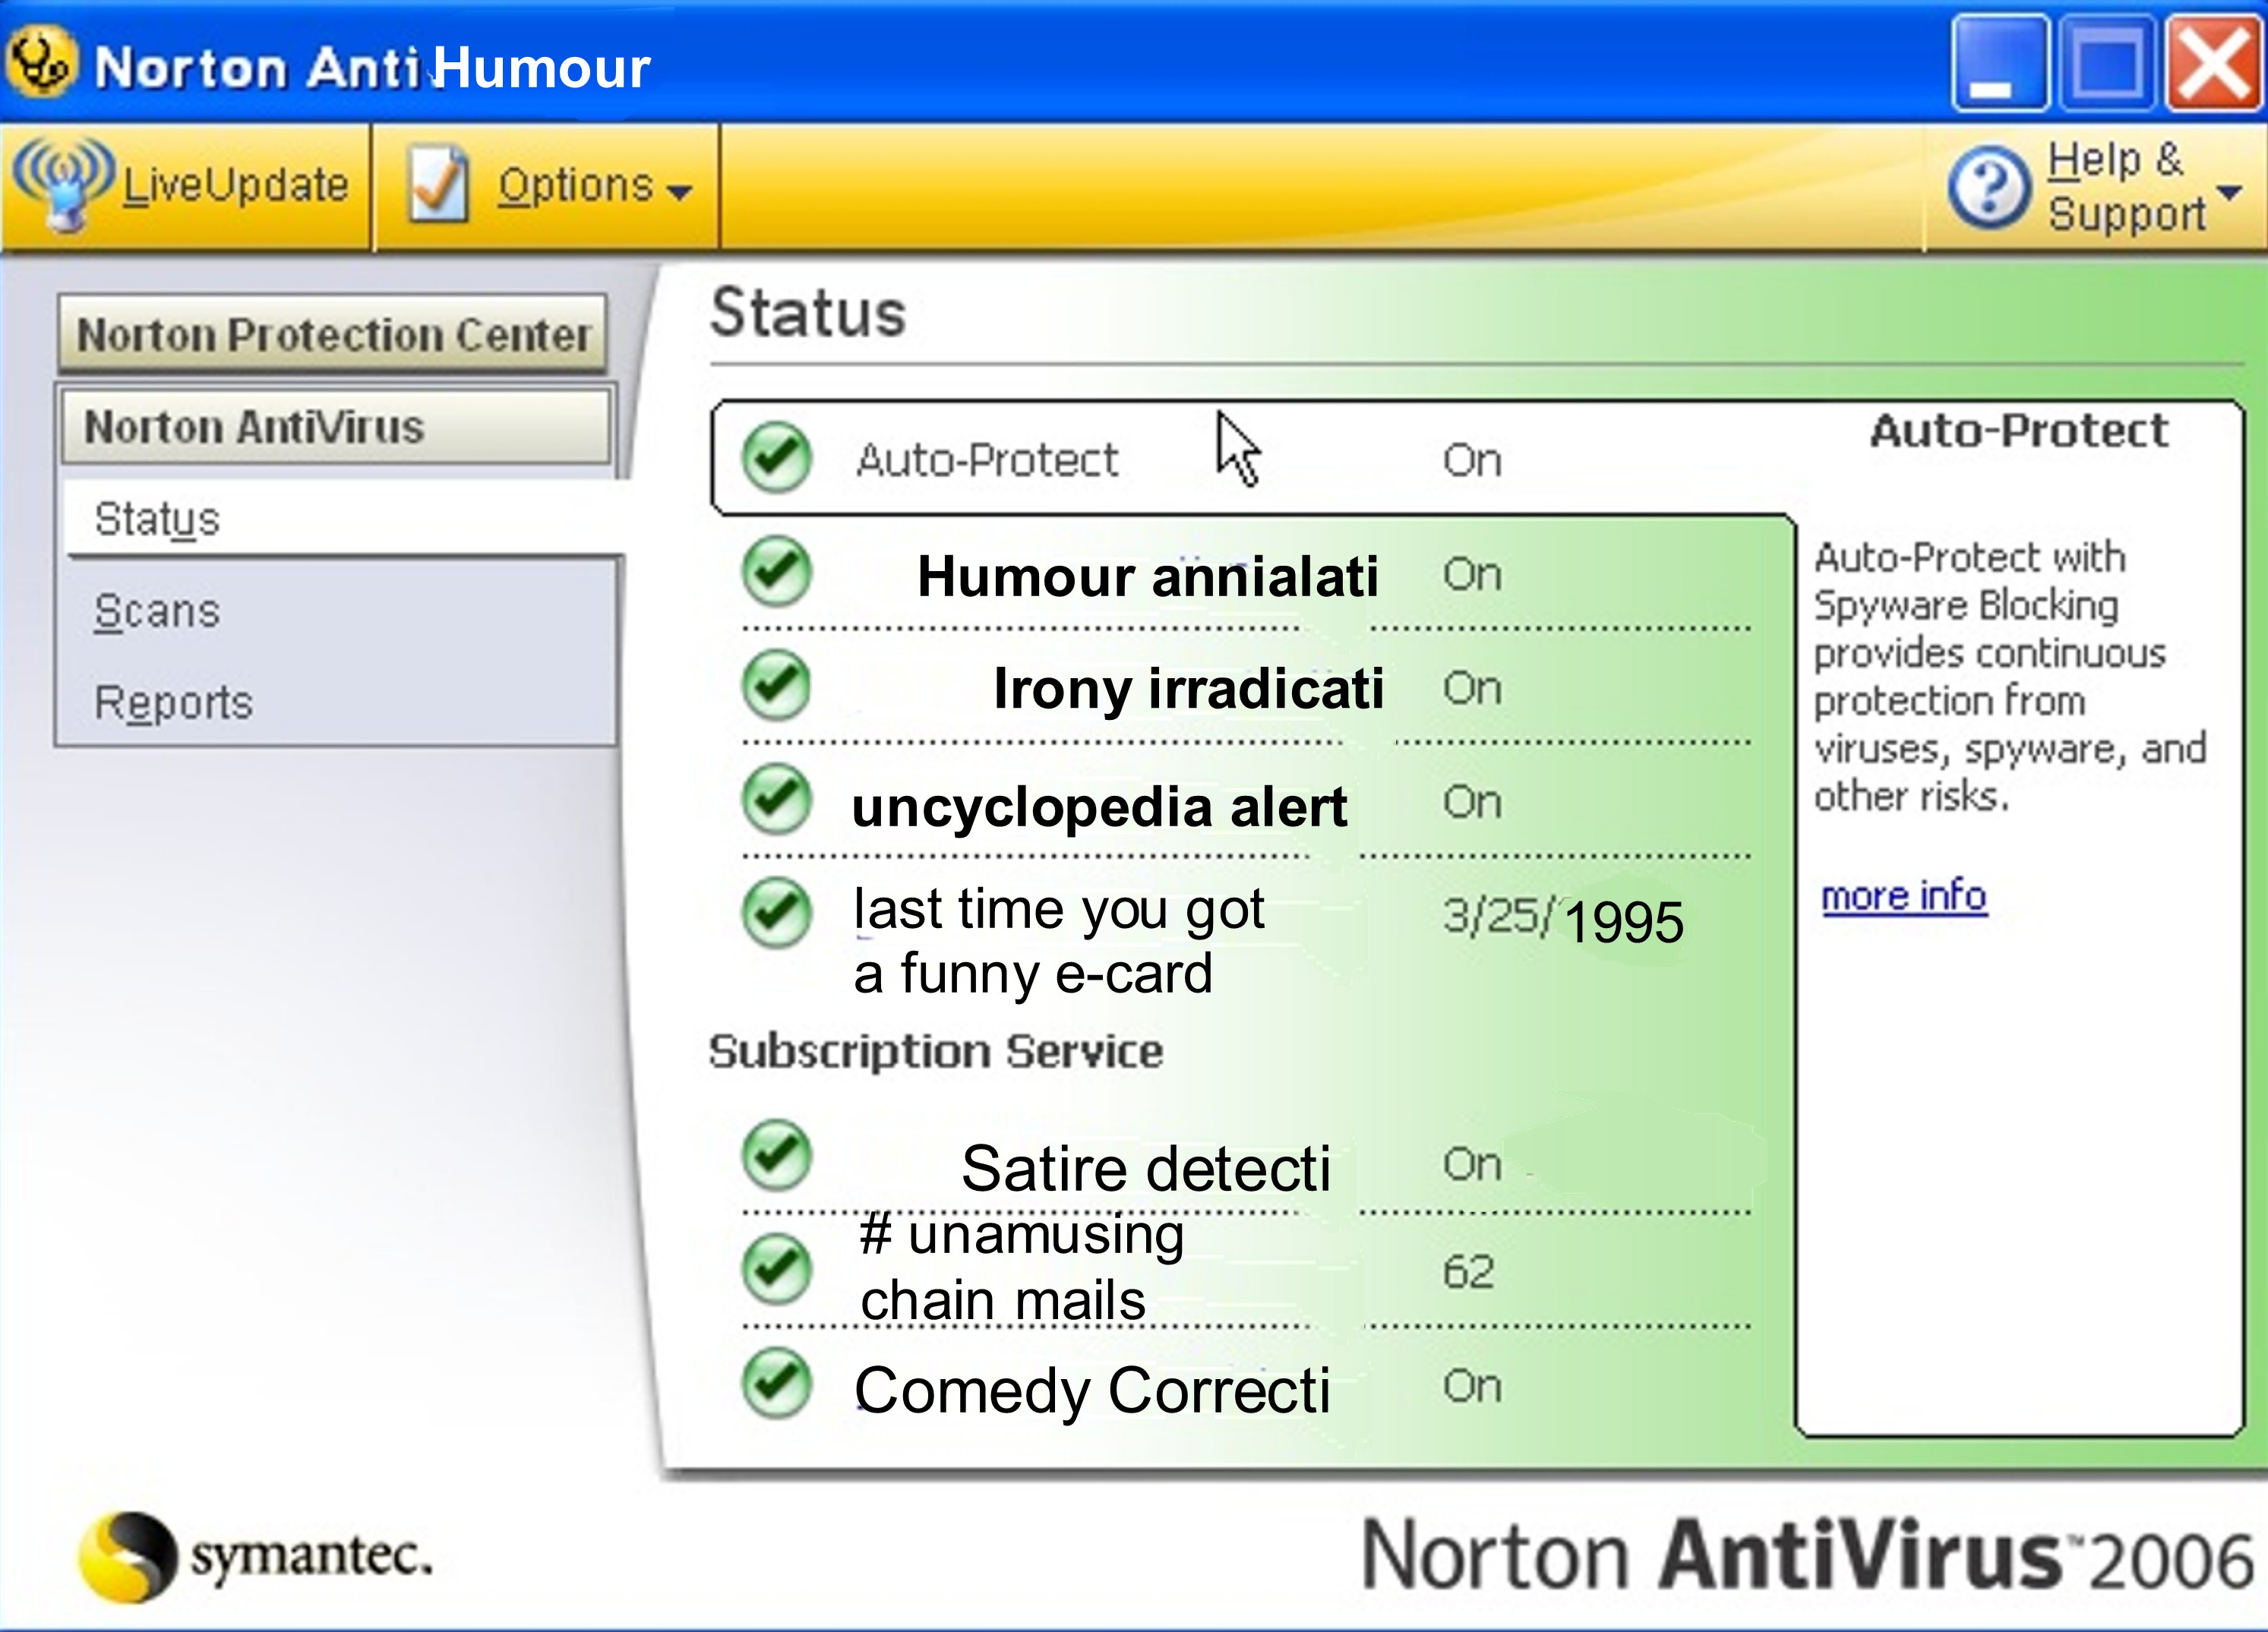Click the Auto-Protect description heading
Image resolution: width=2268 pixels, height=1632 pixels.
(2019, 430)
